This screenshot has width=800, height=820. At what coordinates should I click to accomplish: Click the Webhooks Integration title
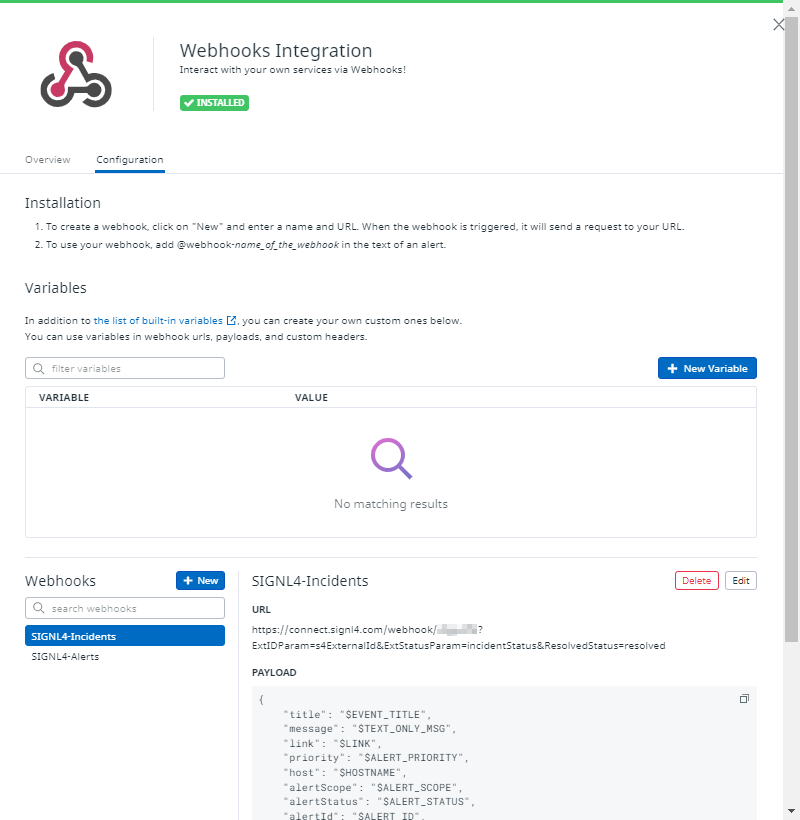point(276,51)
